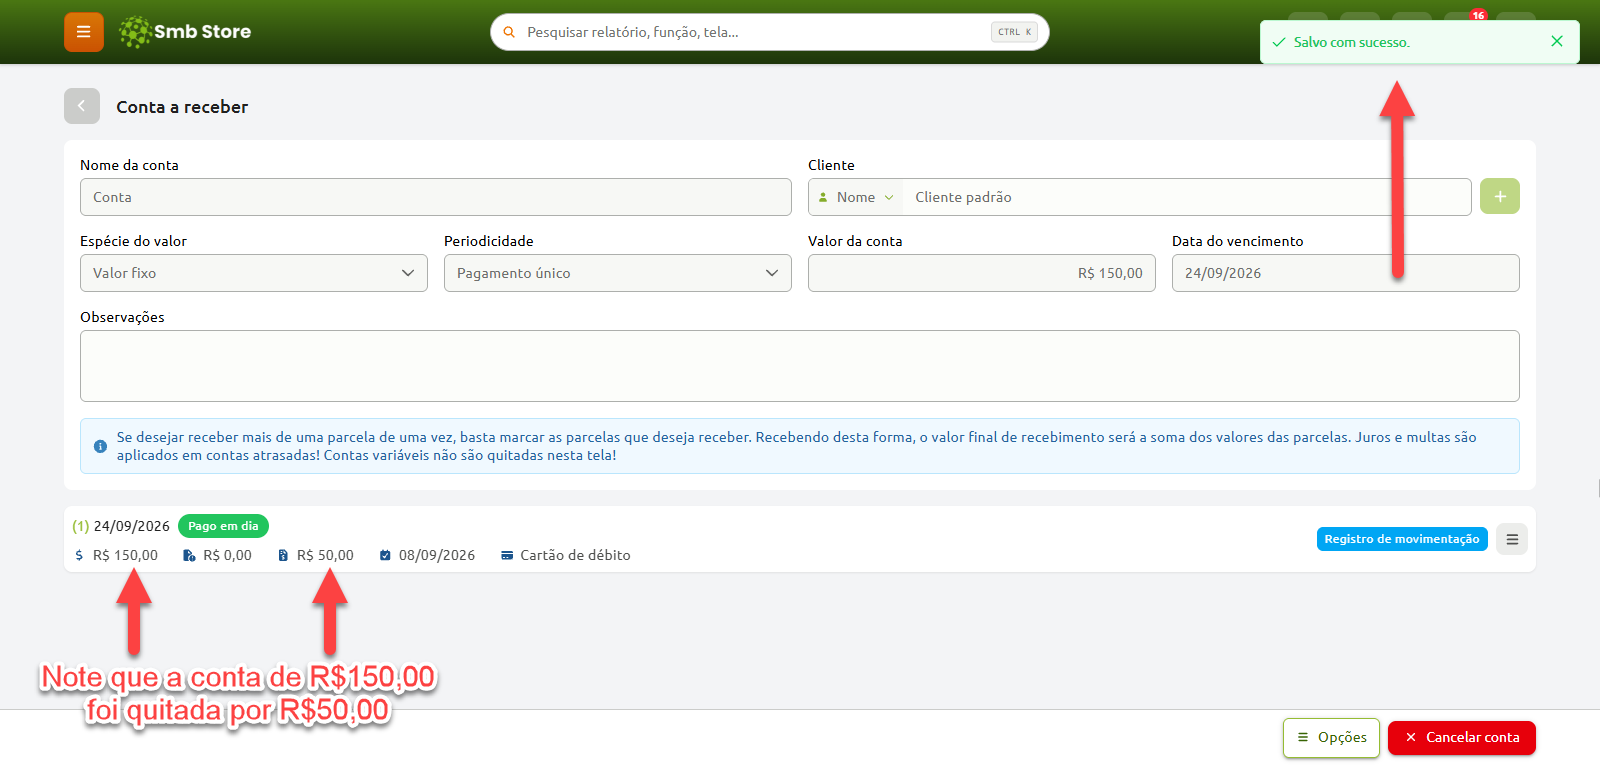This screenshot has width=1600, height=765.
Task: Go back using the left chevron button
Action: click(x=82, y=106)
